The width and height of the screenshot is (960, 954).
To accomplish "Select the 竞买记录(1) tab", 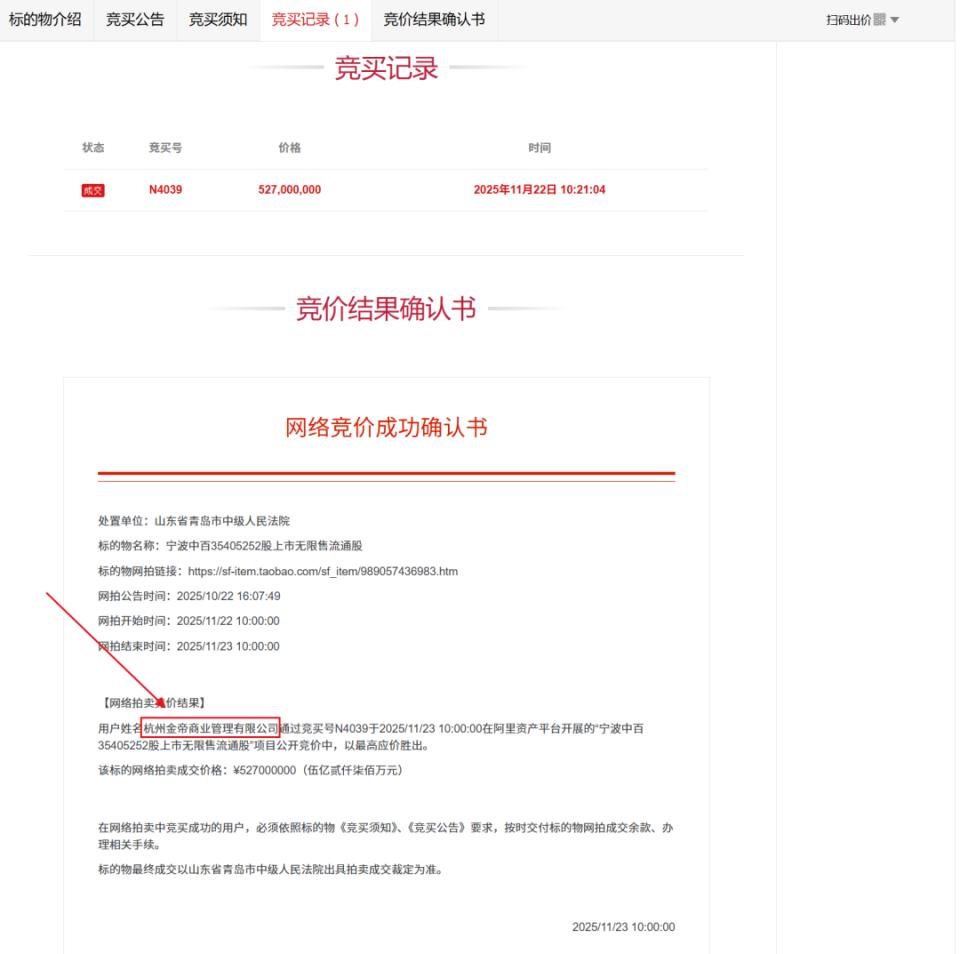I will (315, 20).
